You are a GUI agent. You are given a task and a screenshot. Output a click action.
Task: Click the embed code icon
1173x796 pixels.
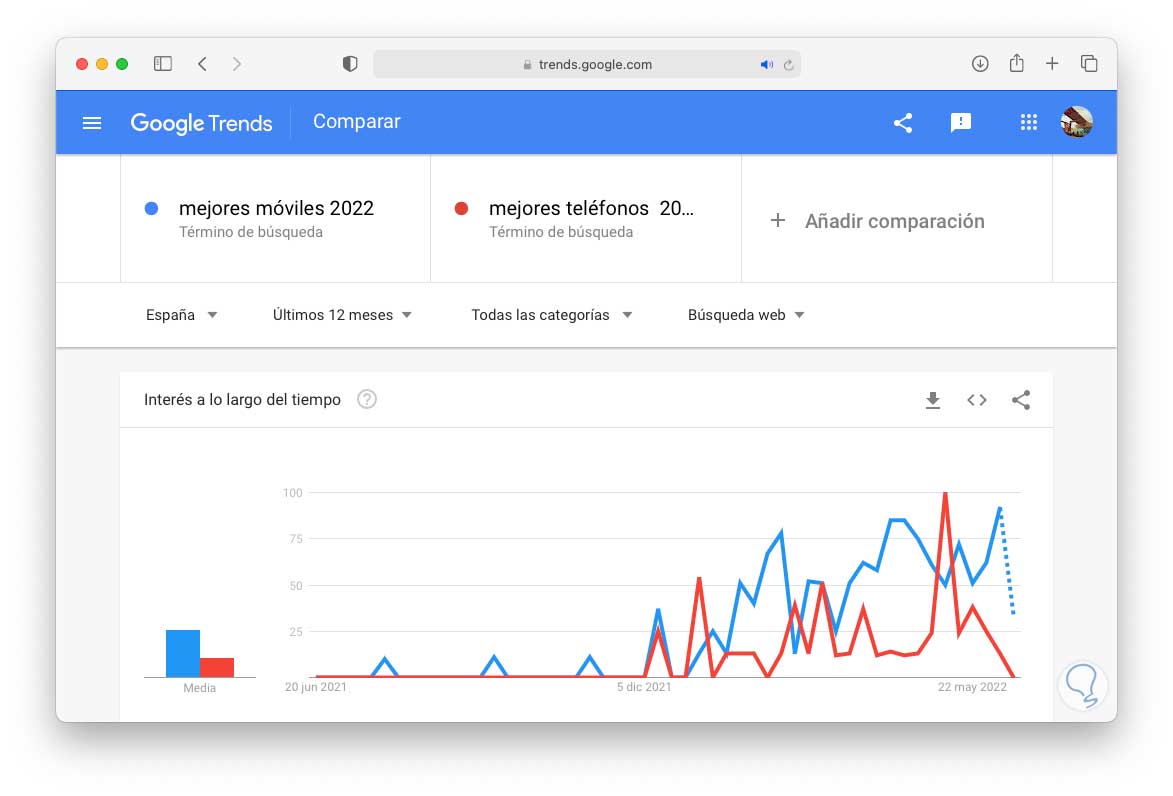coord(977,400)
